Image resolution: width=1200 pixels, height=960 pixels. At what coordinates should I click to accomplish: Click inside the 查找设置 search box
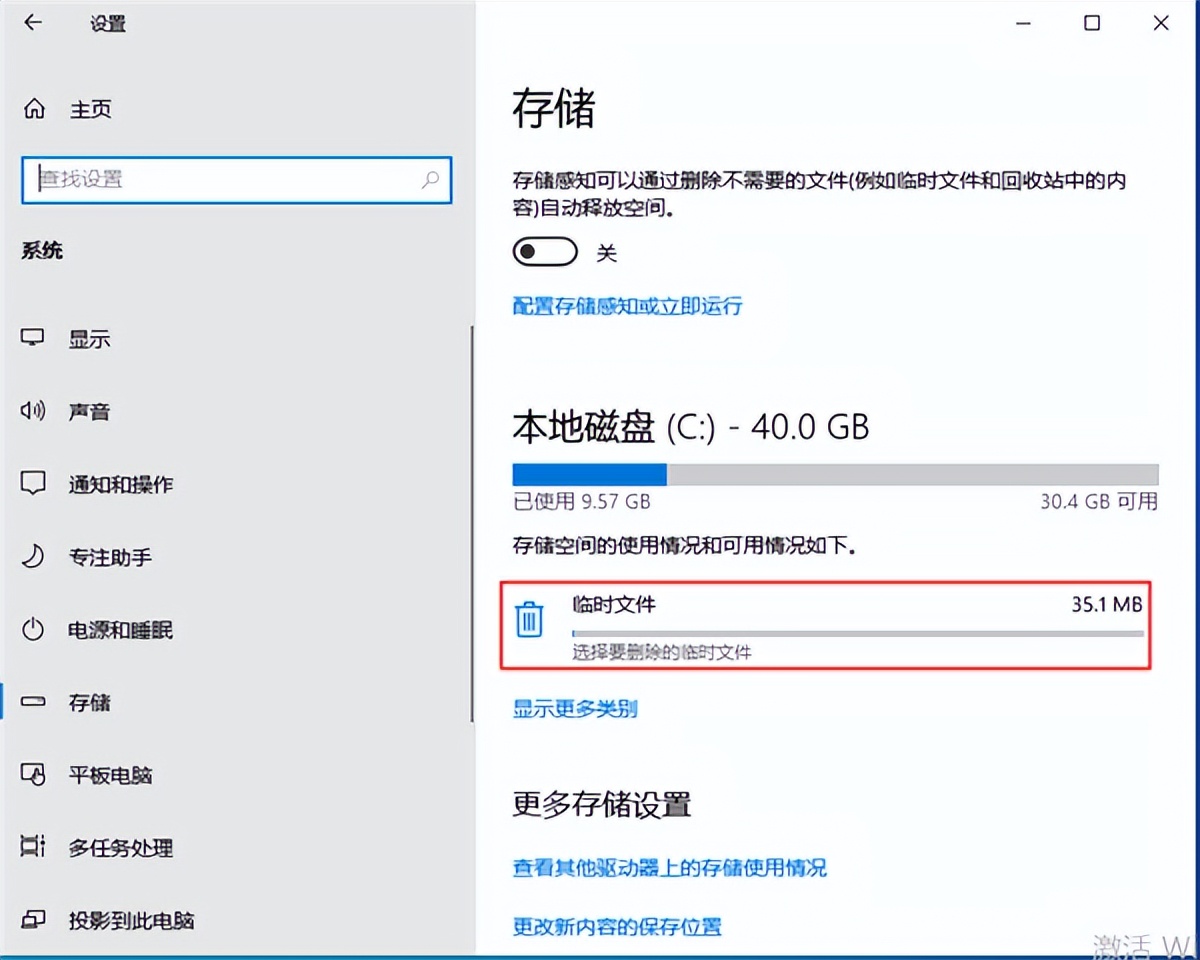[237, 181]
